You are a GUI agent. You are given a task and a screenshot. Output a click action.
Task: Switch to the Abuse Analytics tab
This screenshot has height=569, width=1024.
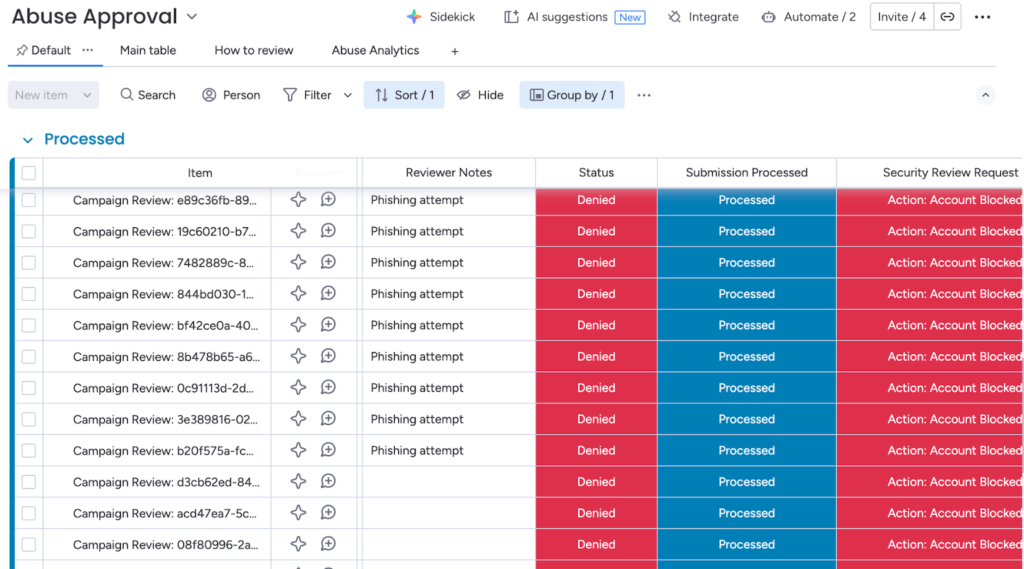point(375,50)
